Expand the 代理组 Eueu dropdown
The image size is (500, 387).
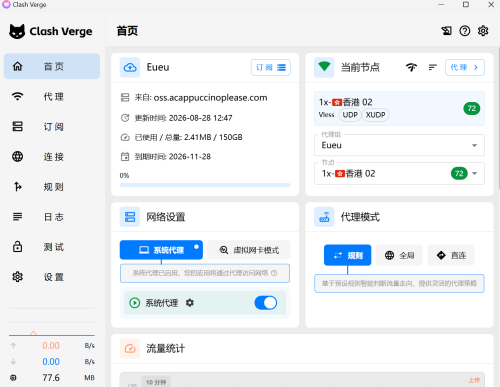pos(399,145)
